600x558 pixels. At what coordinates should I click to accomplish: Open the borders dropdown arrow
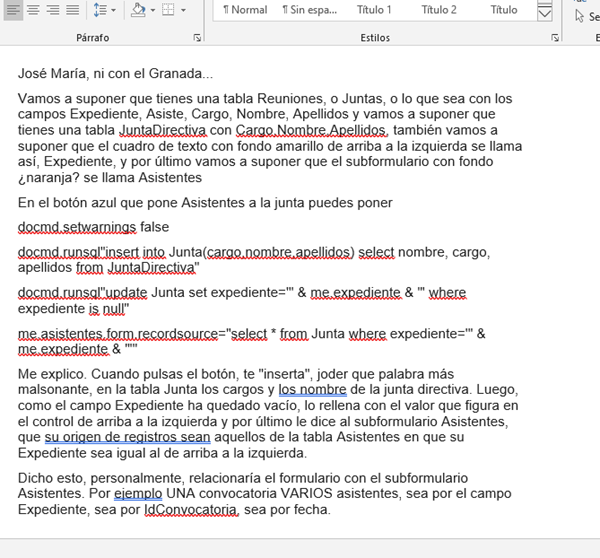[x=184, y=10]
